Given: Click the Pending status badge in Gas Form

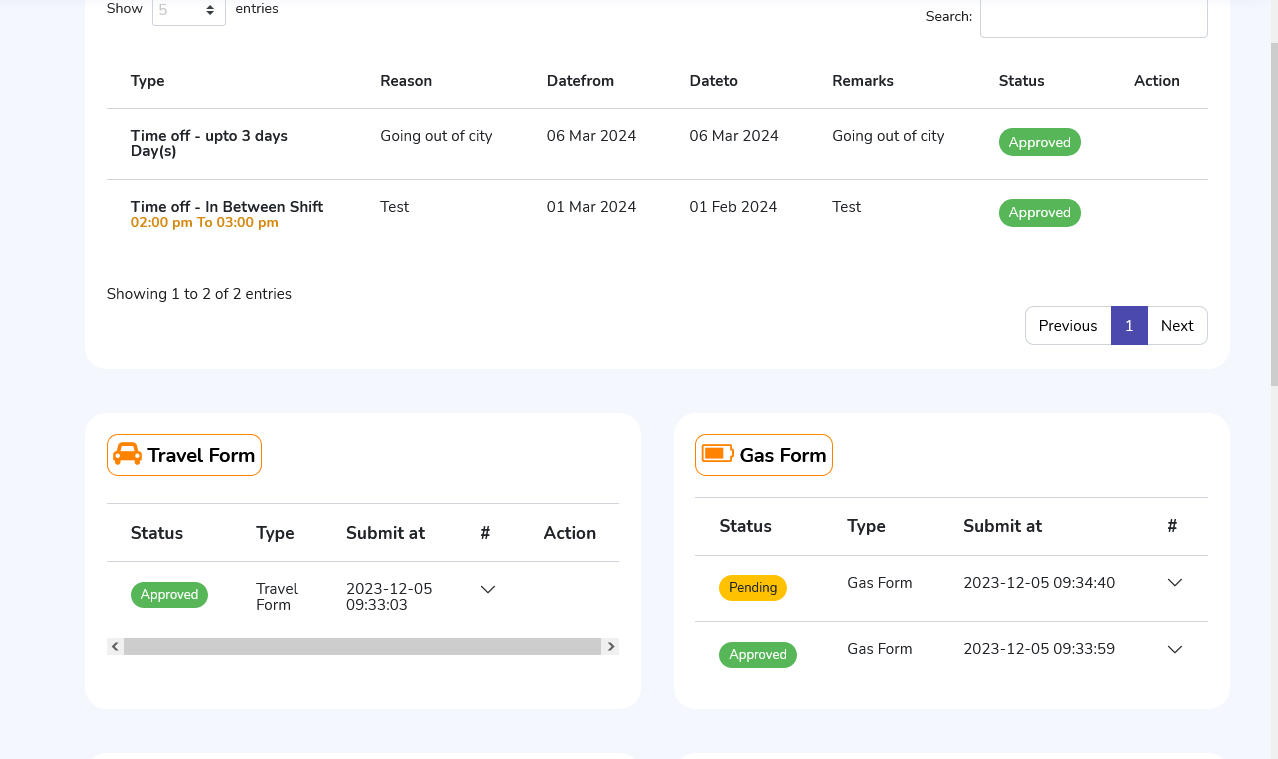Looking at the screenshot, I should pyautogui.click(x=753, y=588).
